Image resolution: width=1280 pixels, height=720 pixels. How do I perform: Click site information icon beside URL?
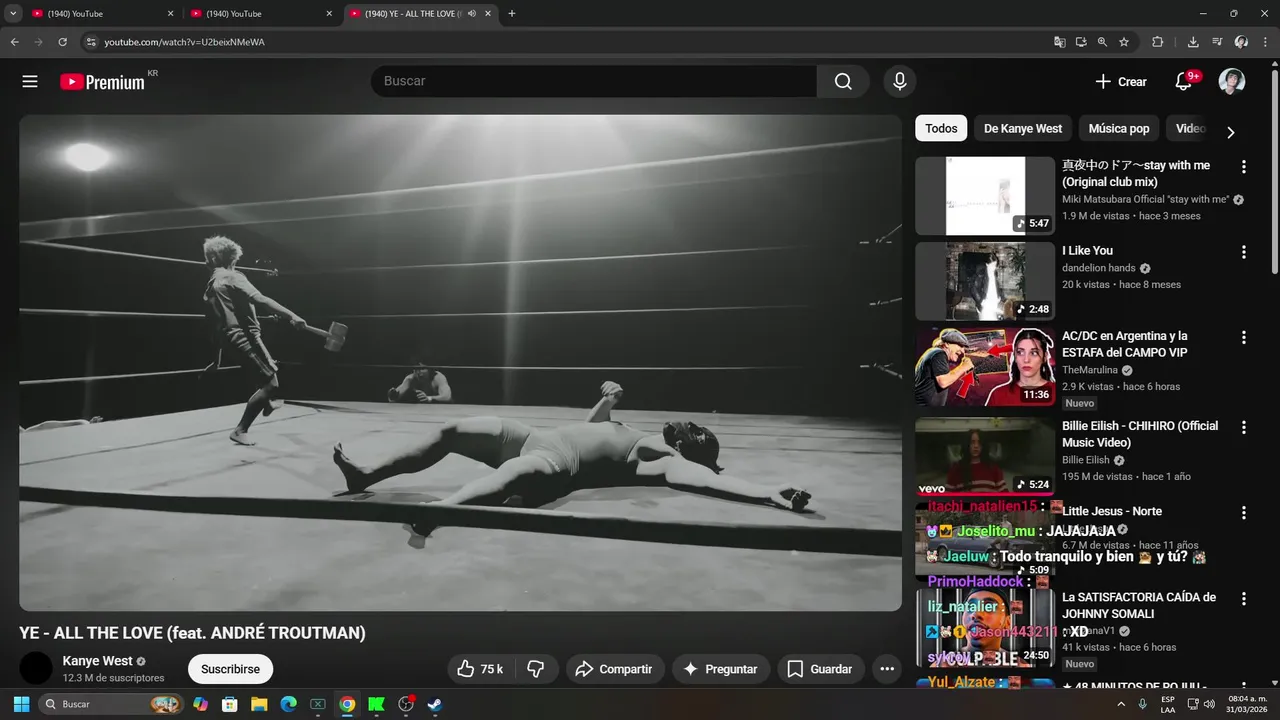point(90,42)
